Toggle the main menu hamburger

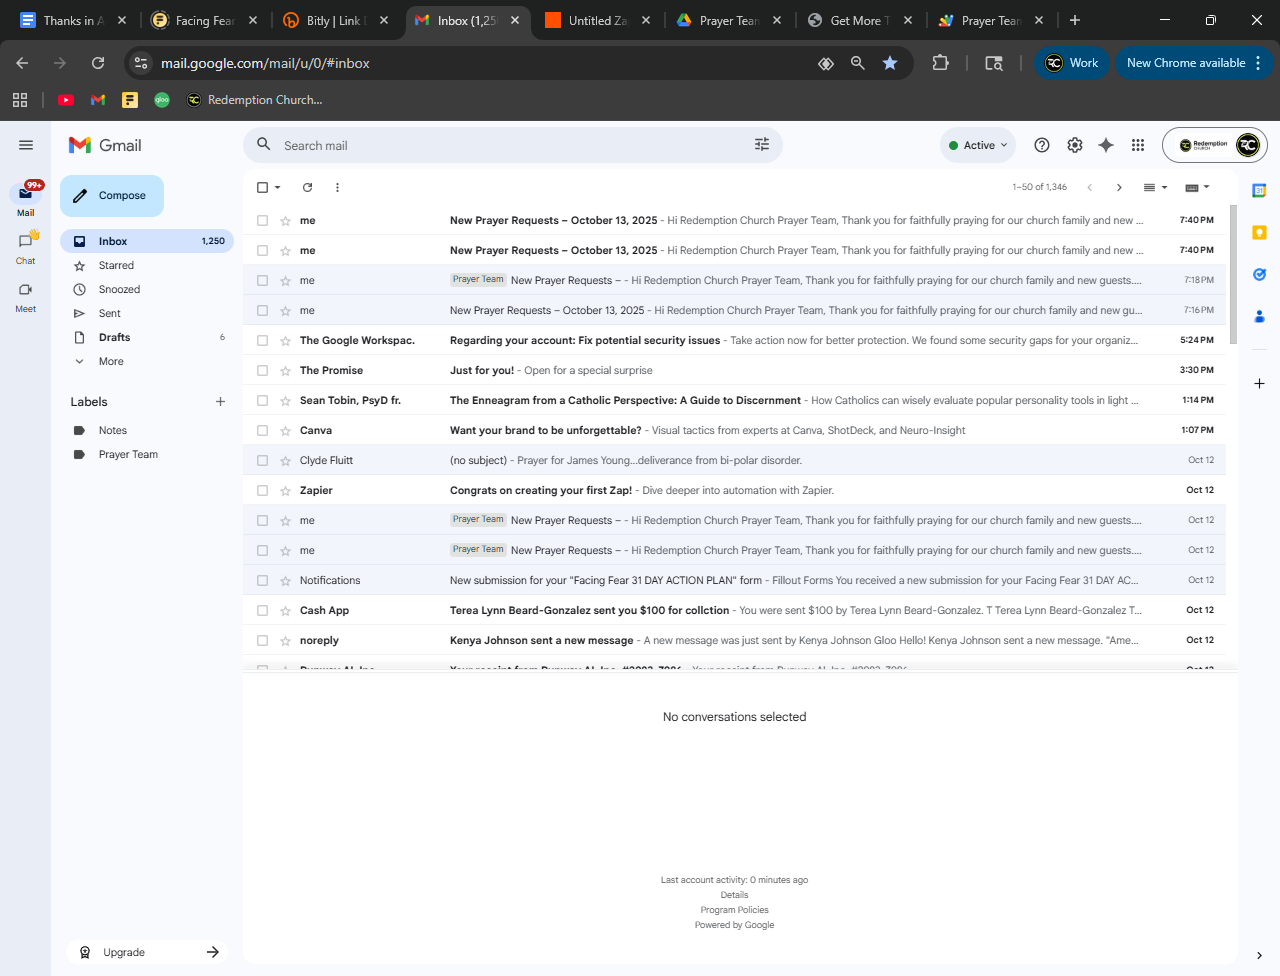[26, 145]
